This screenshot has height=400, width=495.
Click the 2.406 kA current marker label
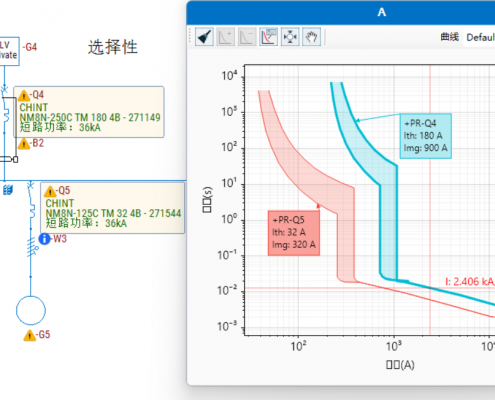470,282
